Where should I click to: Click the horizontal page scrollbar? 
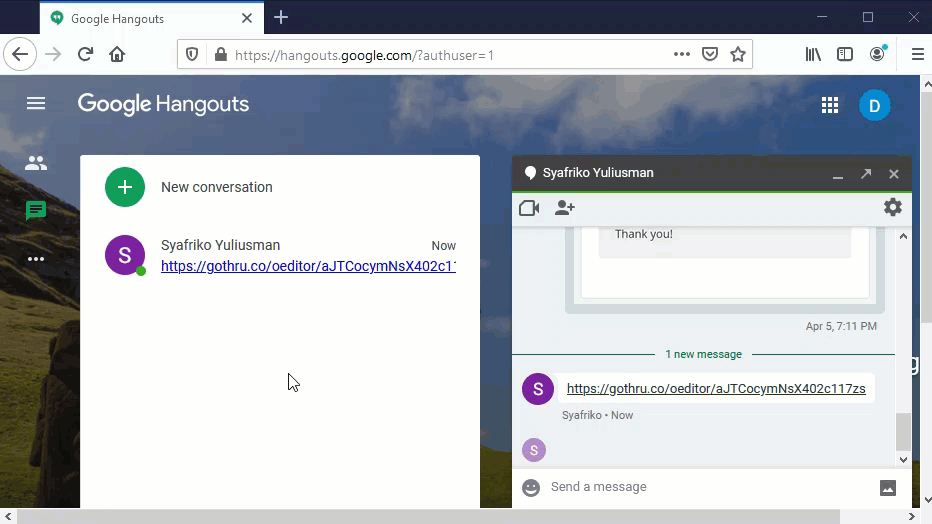[428, 516]
